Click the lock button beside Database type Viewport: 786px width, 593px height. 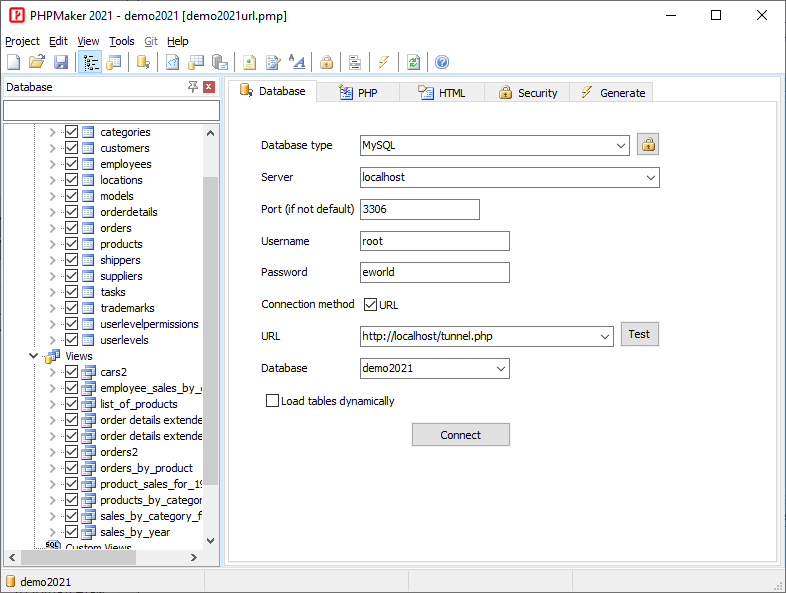[x=648, y=145]
